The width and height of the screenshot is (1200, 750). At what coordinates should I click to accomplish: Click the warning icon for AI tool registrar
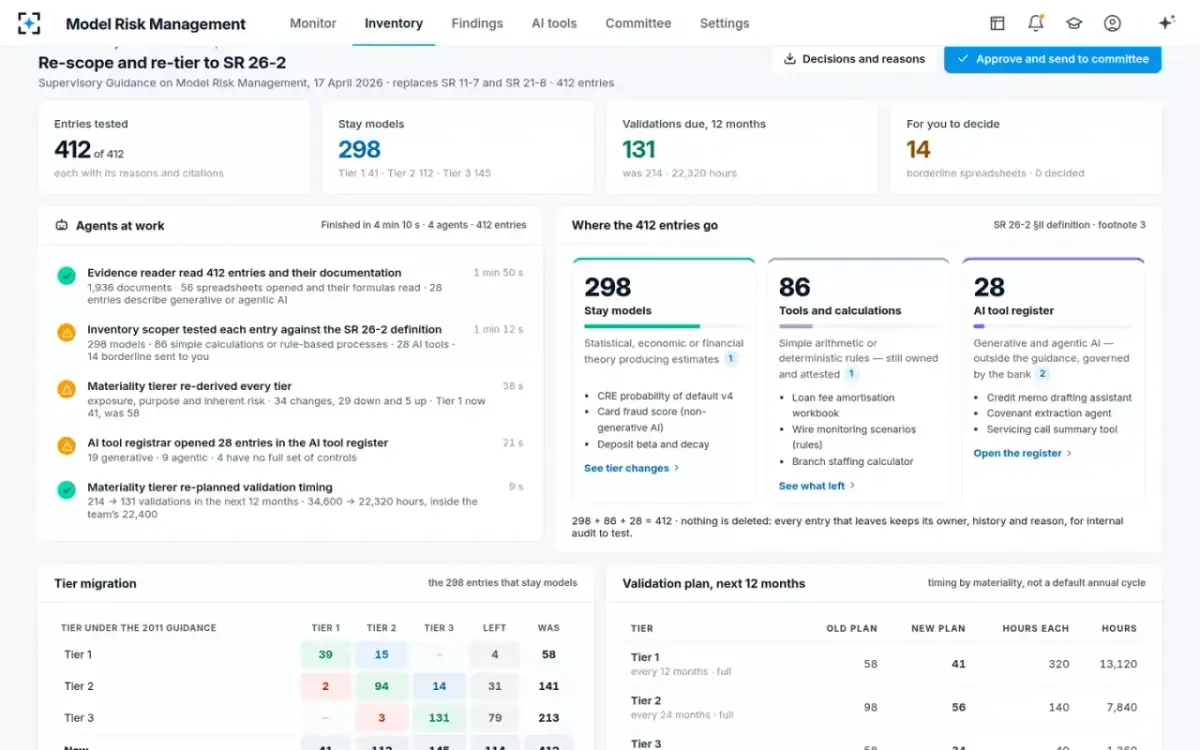[66, 446]
